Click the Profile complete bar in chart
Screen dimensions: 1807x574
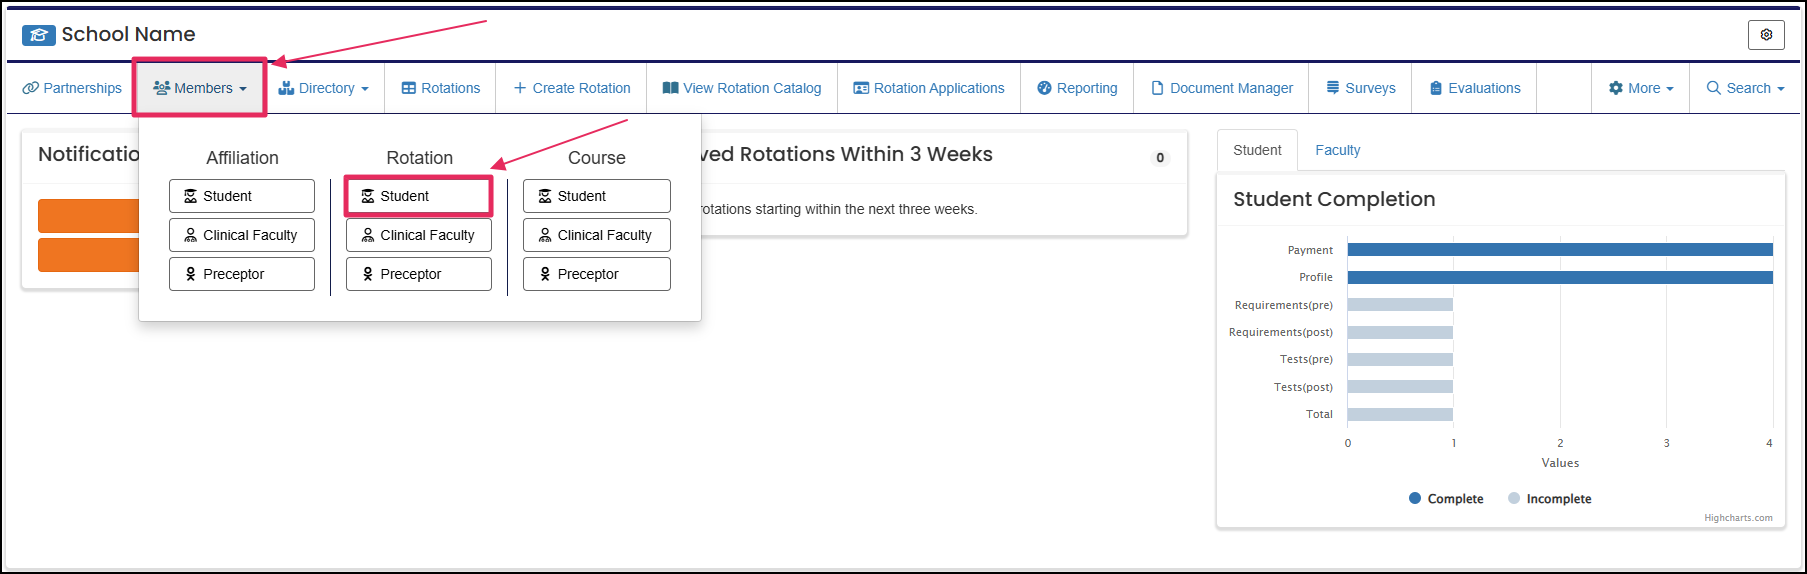1560,277
